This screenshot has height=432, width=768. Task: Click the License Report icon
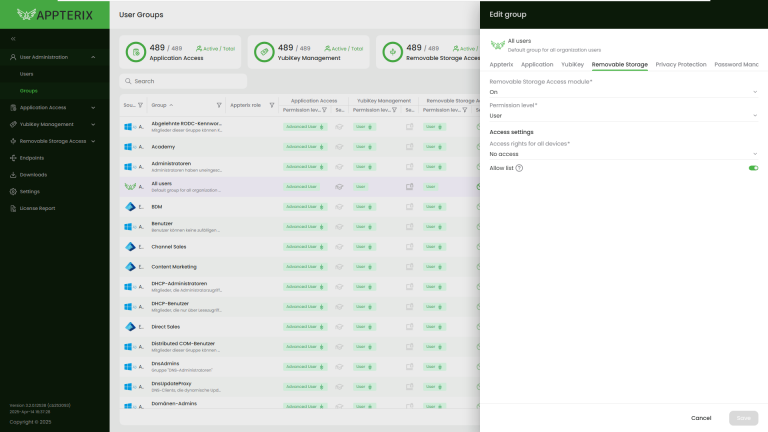pyautogui.click(x=13, y=208)
